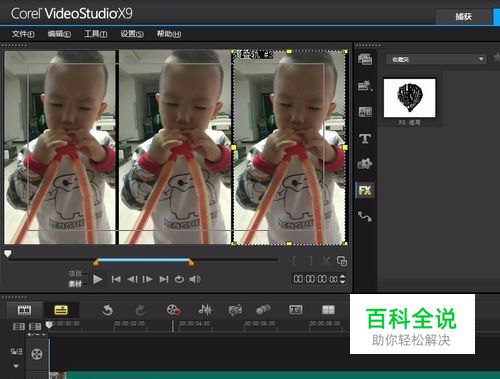Click the timeline ruler at 00:00:02:00
This screenshot has width=500, height=379.
[130, 324]
